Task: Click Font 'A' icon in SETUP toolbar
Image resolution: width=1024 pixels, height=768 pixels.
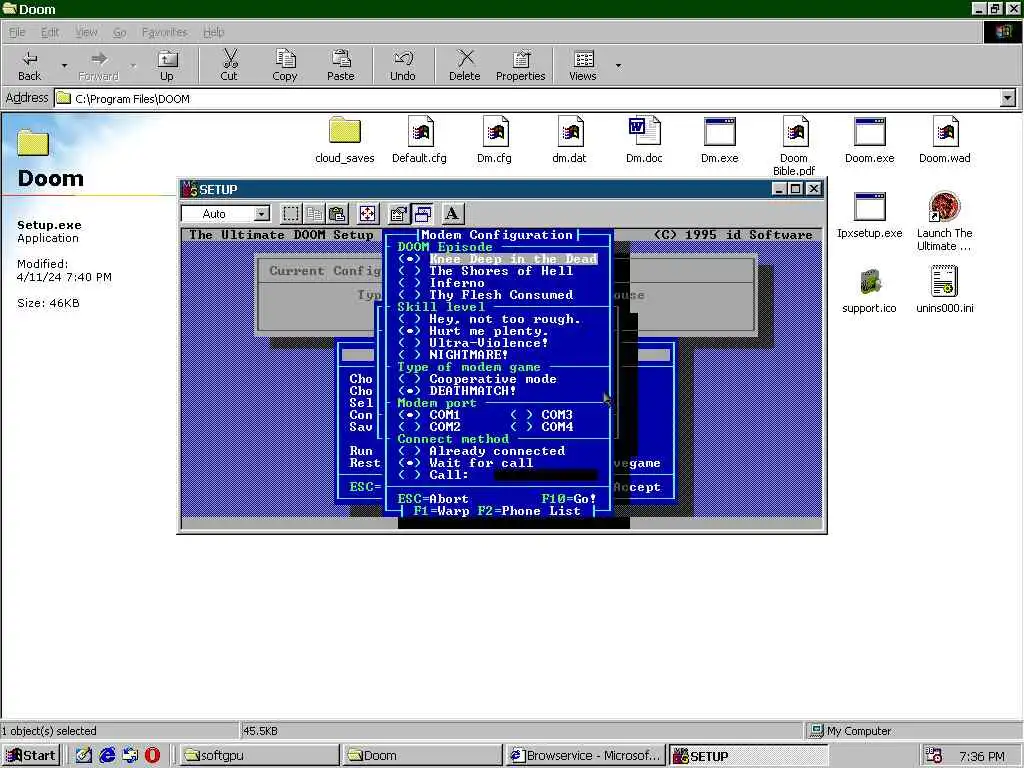Action: 452,214
